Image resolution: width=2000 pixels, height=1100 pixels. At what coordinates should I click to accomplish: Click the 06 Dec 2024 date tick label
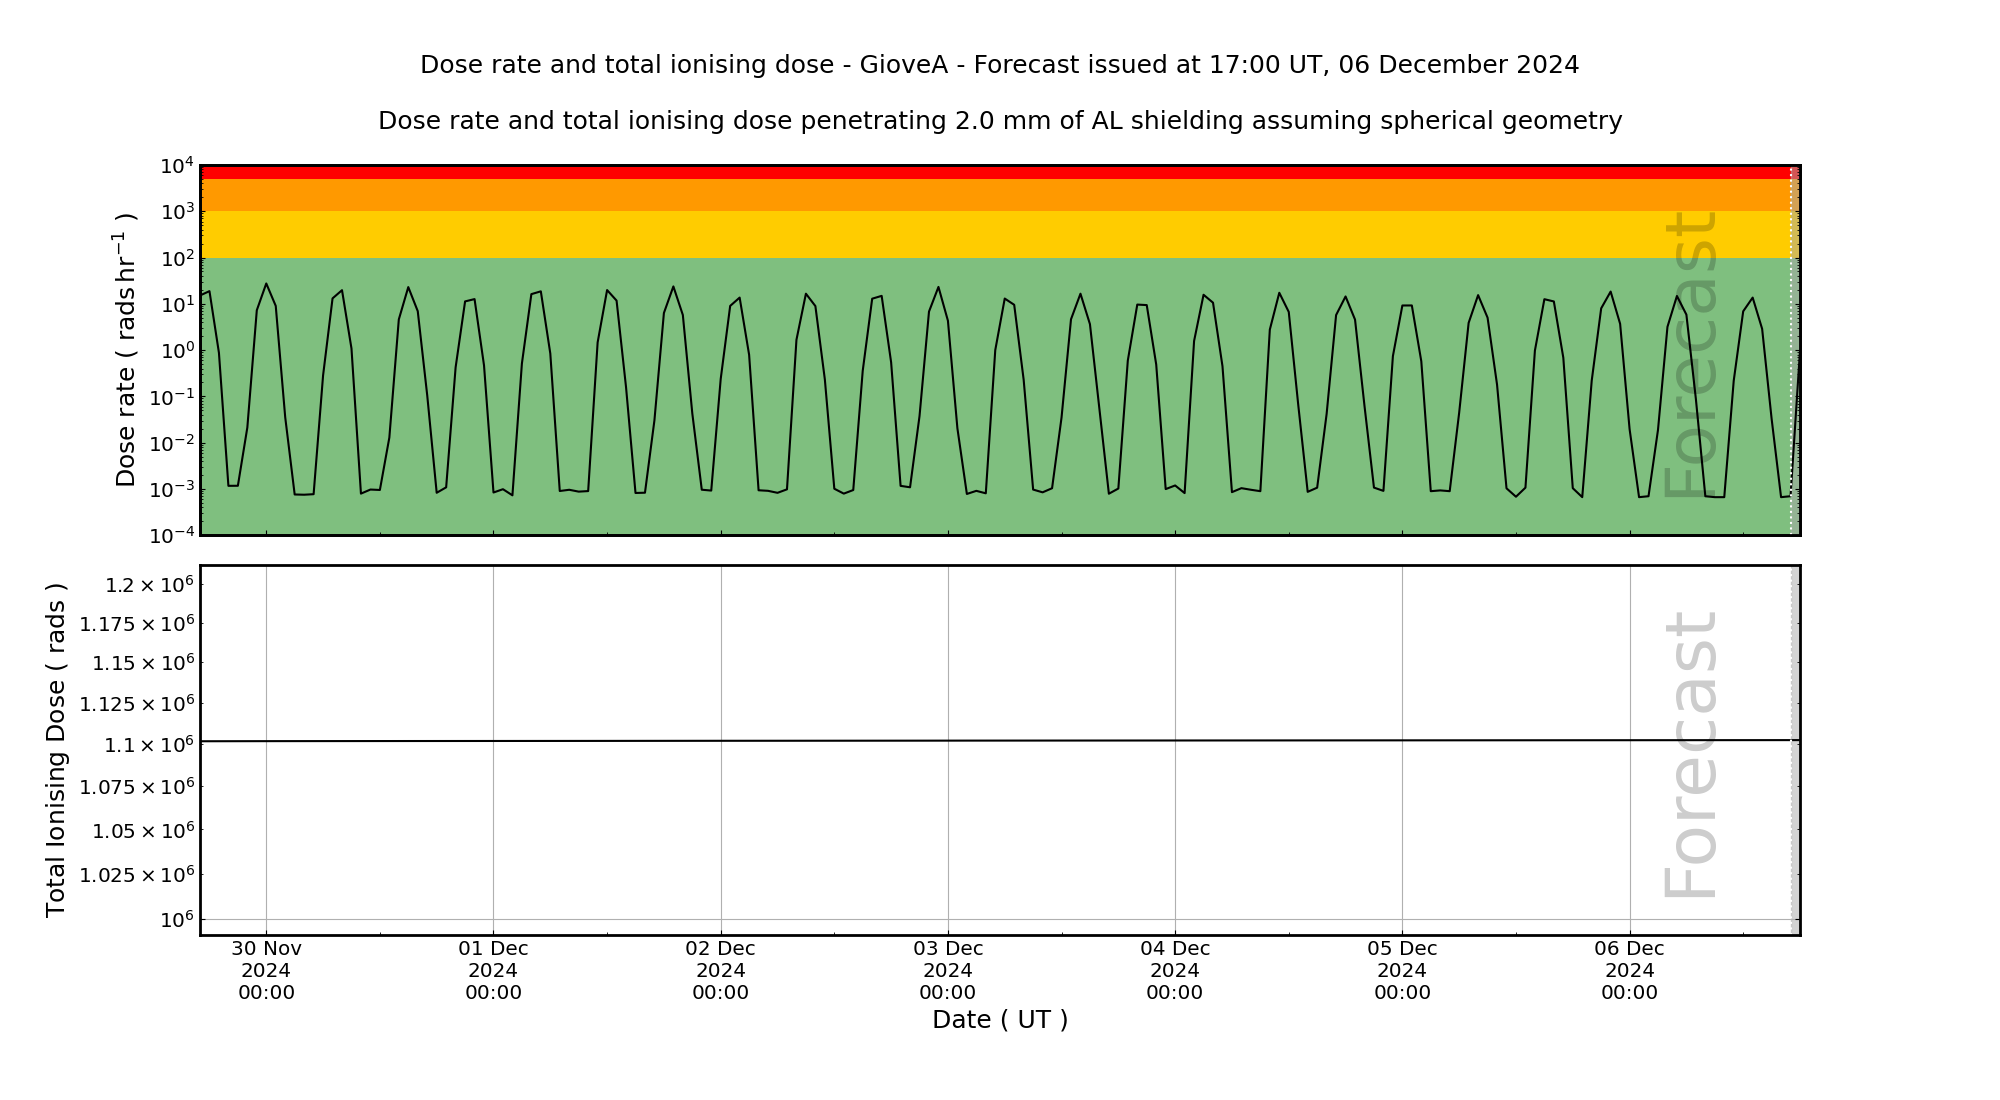1629,970
